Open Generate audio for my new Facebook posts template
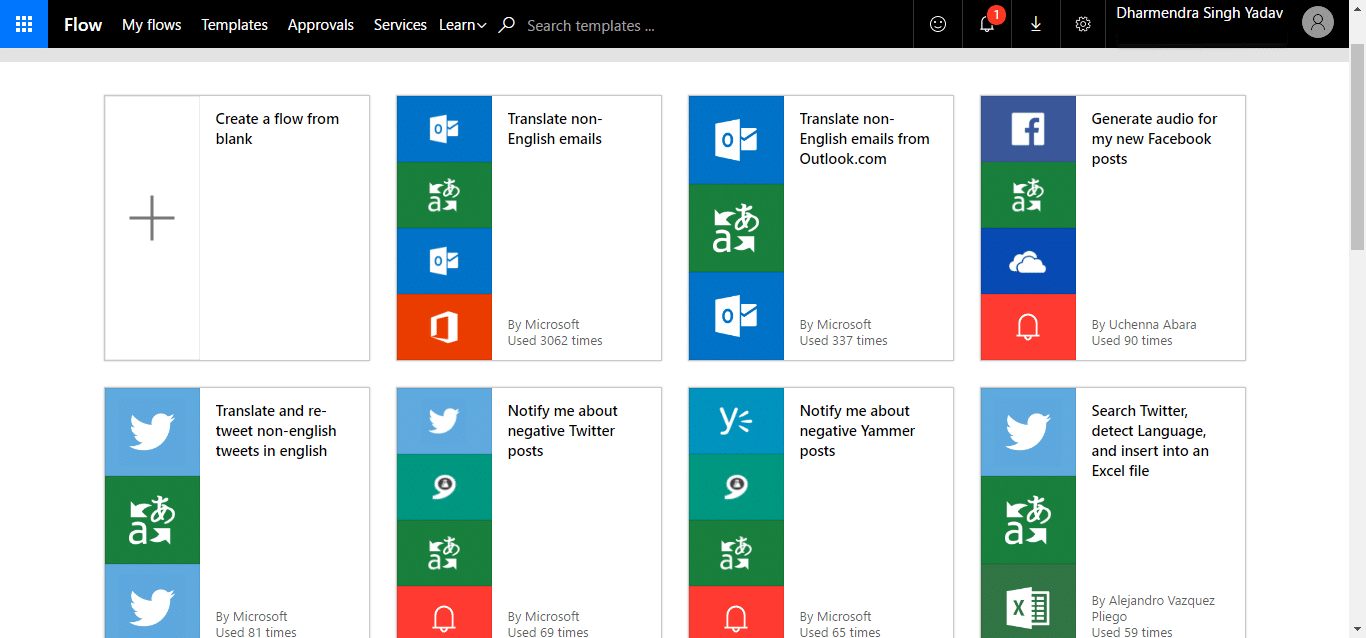Image resolution: width=1366 pixels, height=638 pixels. 1113,228
